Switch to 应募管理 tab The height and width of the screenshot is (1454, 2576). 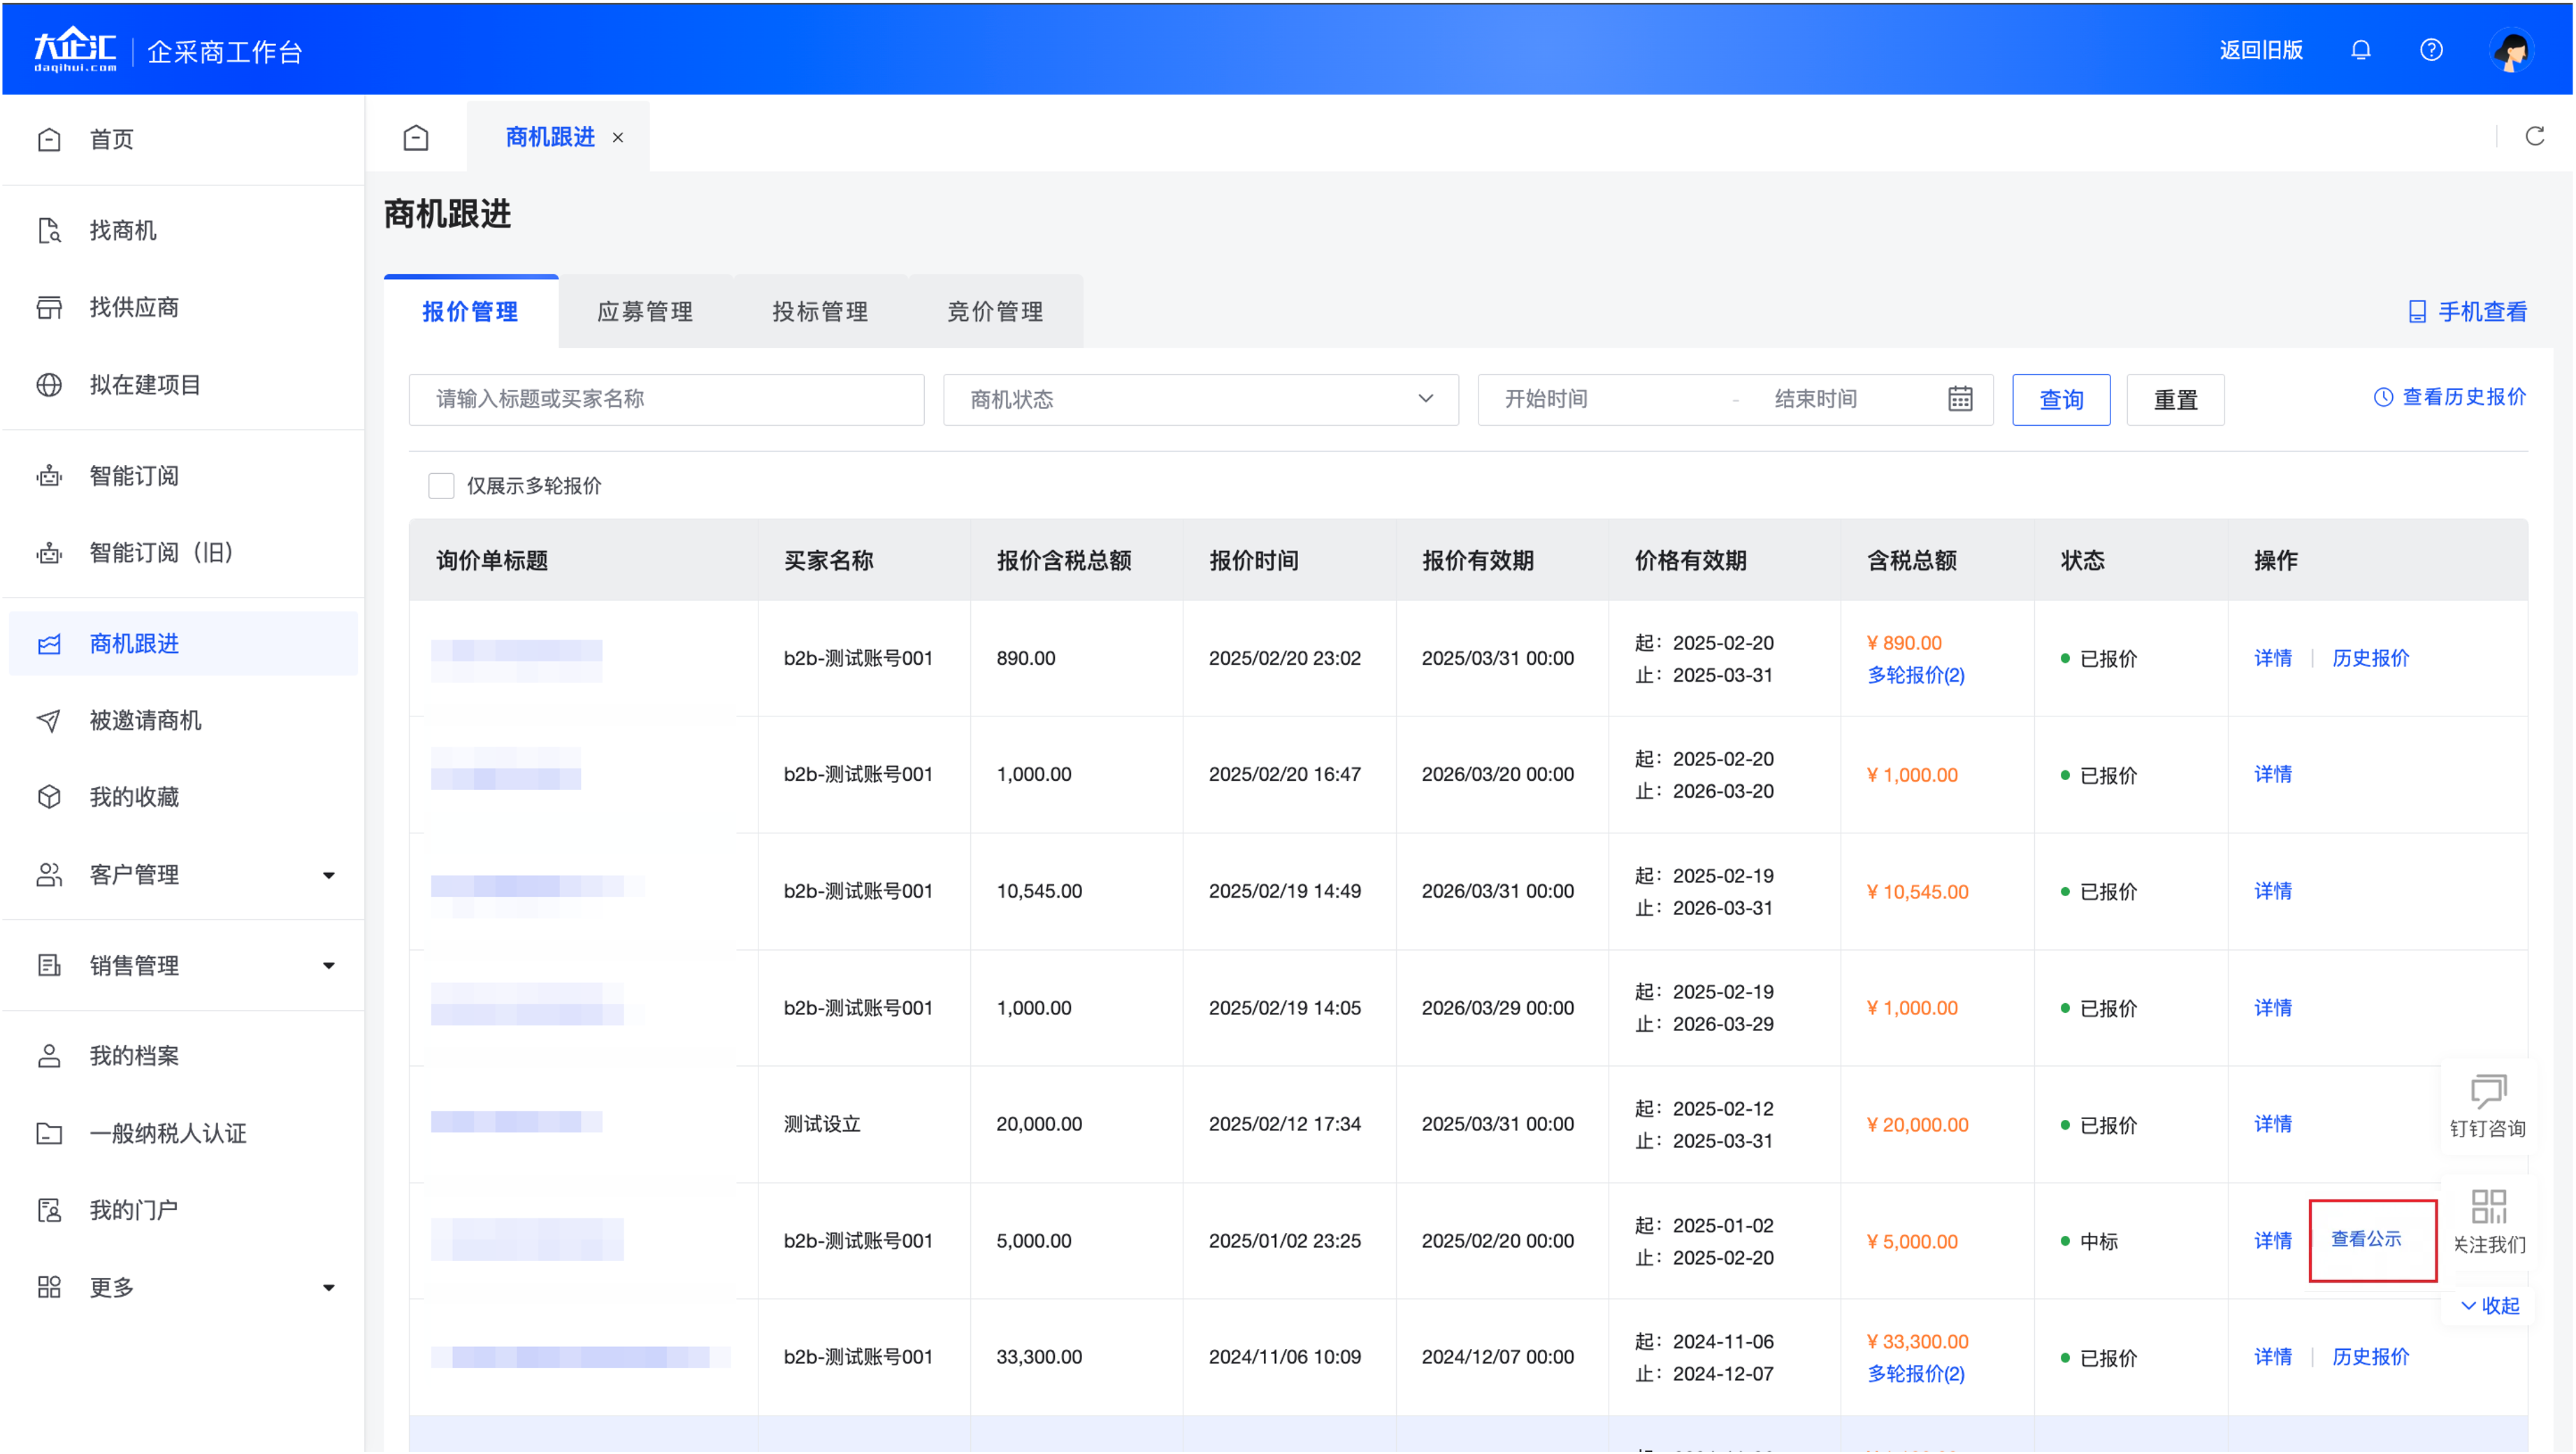645,312
